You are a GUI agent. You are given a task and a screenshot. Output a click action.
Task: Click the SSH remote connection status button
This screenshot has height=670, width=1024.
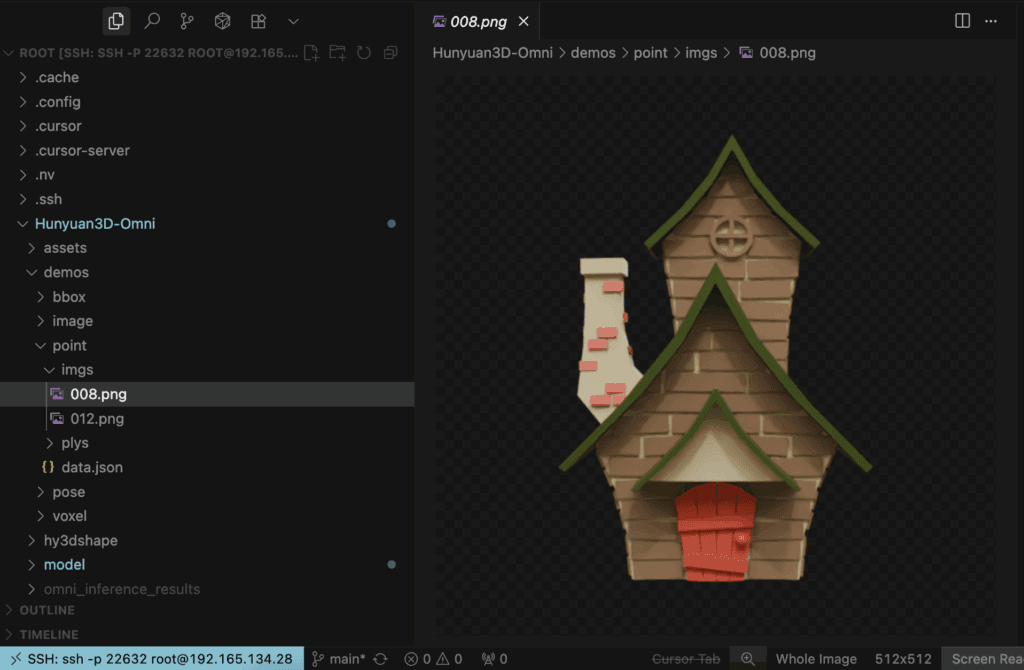[x=150, y=659]
